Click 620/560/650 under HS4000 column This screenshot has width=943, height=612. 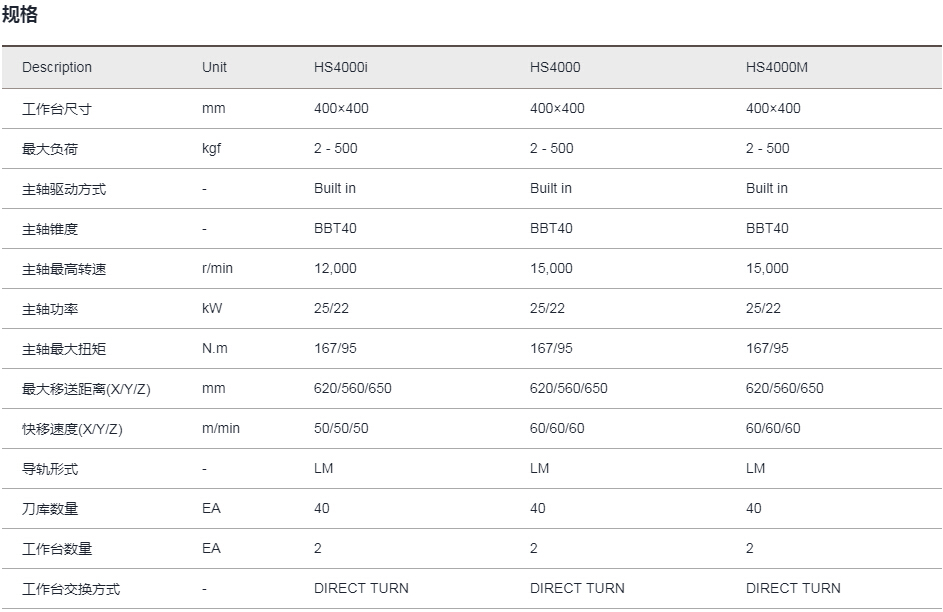click(568, 388)
